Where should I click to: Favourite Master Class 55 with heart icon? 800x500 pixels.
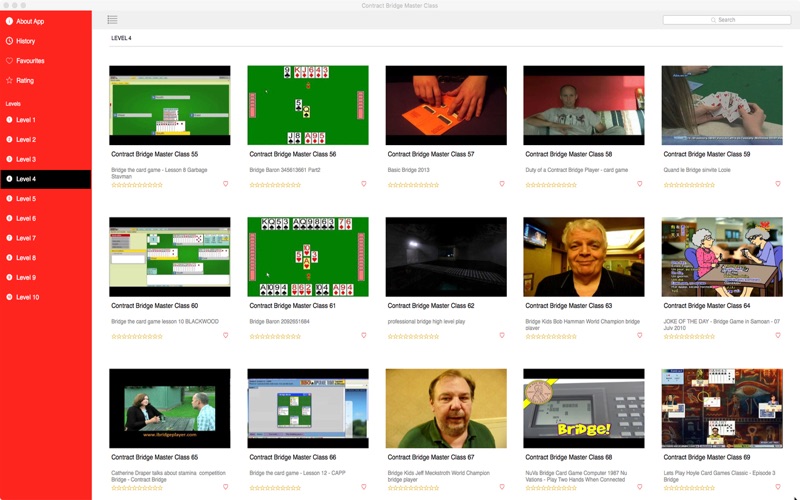[x=226, y=184]
